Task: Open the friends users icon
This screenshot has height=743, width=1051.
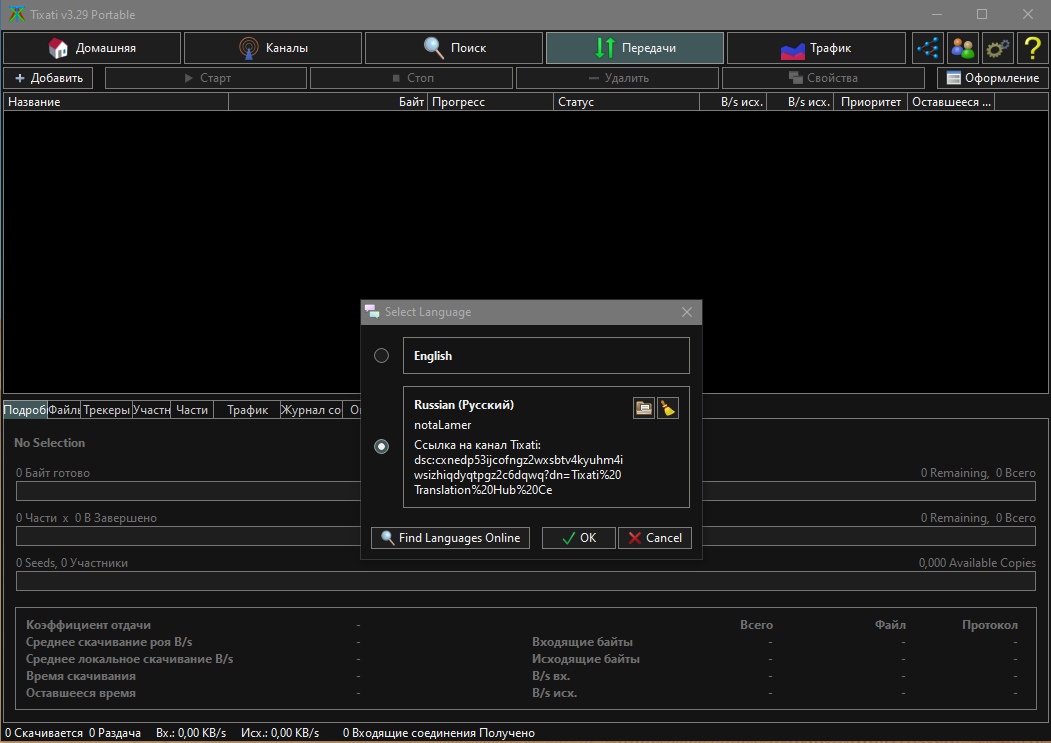Action: point(963,48)
